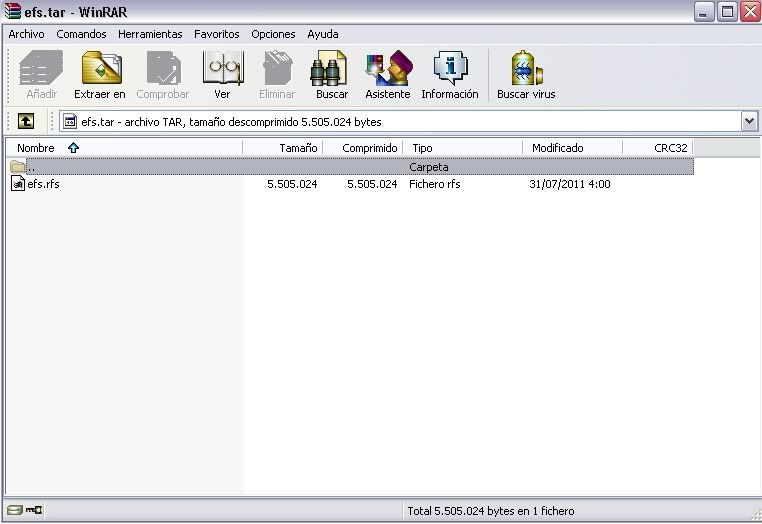762x524 pixels.
Task: Click the 31/07/2011 4:00 date cell
Action: 570,184
